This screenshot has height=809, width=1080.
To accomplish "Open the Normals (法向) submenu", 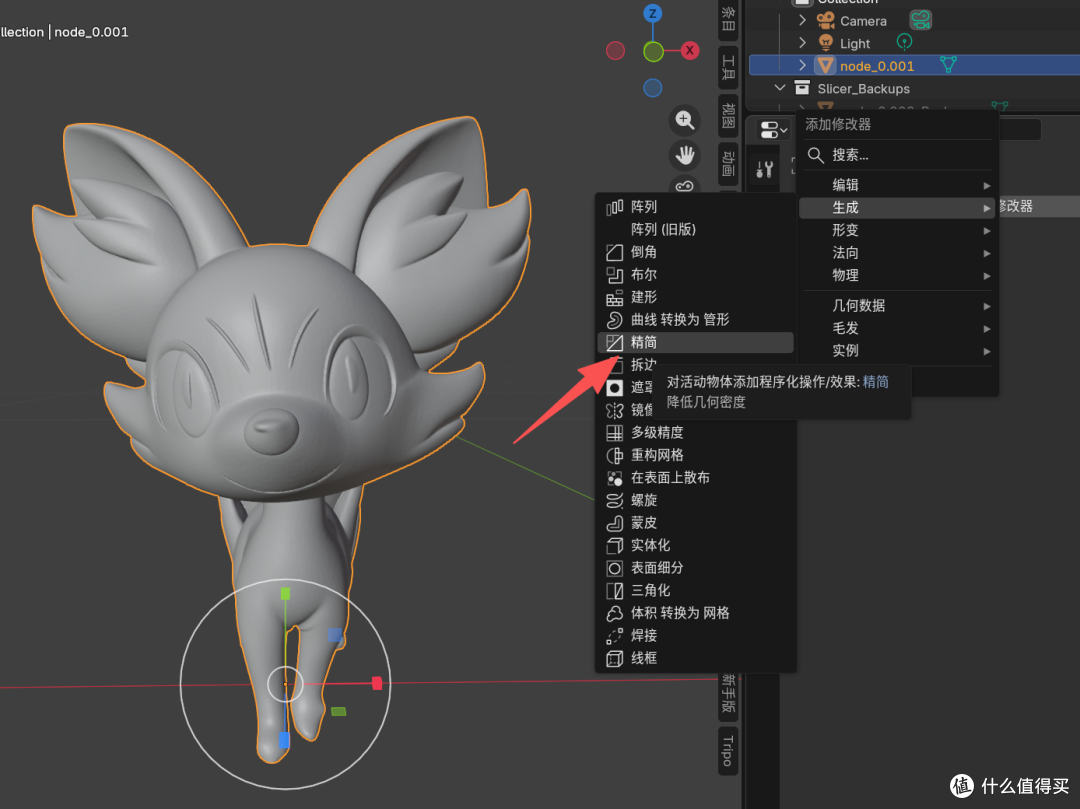I will coord(897,253).
